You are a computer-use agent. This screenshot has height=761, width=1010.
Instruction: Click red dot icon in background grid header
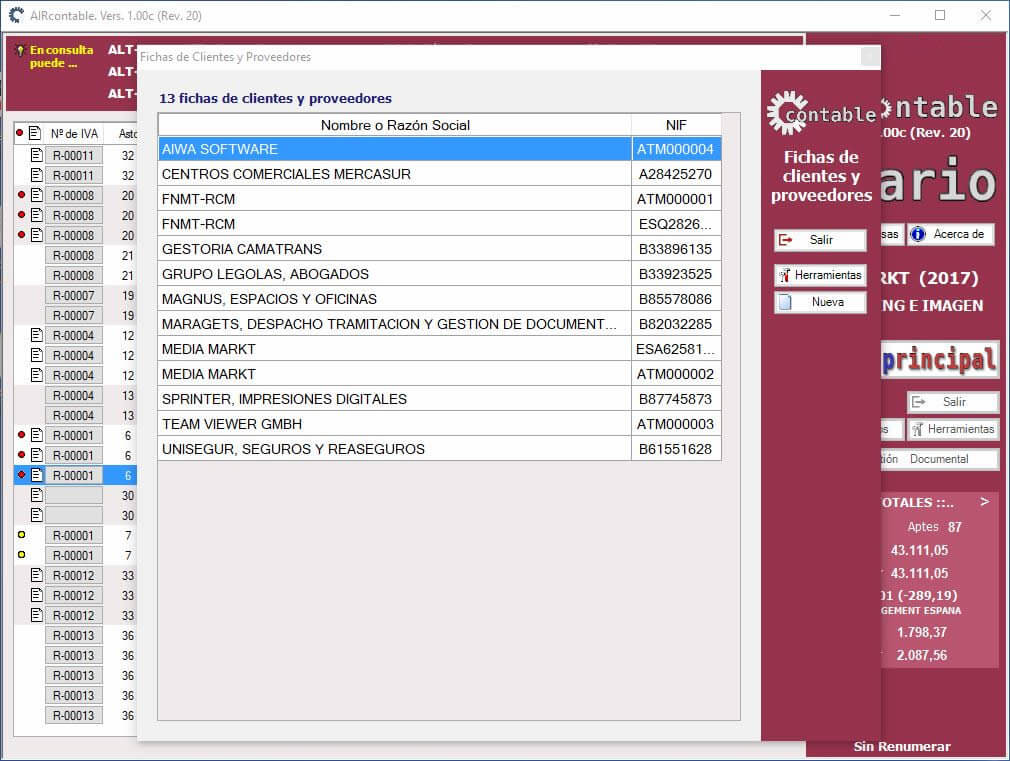click(x=20, y=133)
